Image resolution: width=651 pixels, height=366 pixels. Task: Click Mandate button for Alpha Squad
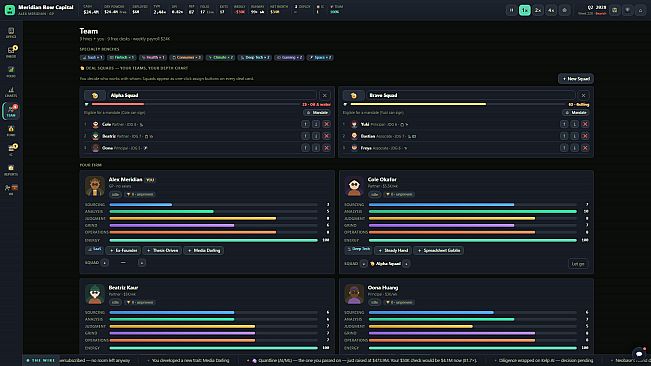click(317, 112)
